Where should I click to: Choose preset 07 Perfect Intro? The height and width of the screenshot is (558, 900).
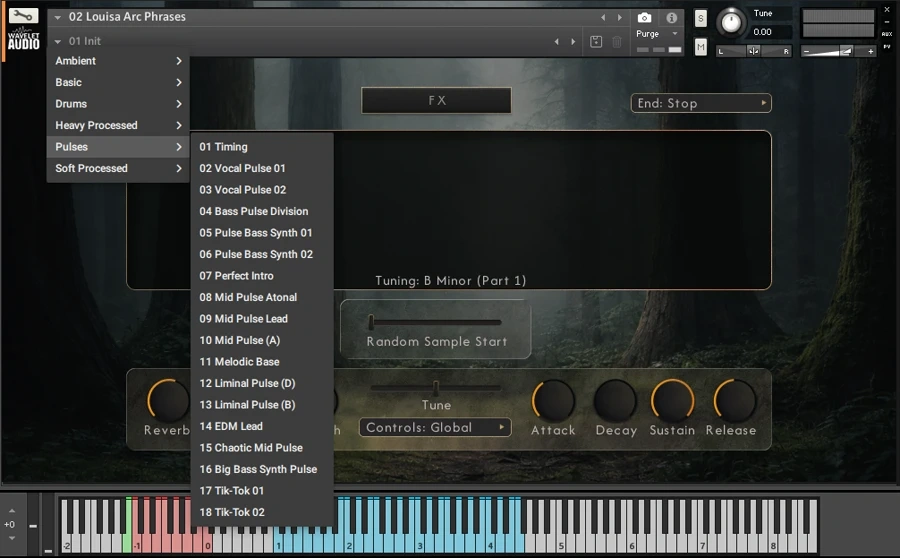262,276
